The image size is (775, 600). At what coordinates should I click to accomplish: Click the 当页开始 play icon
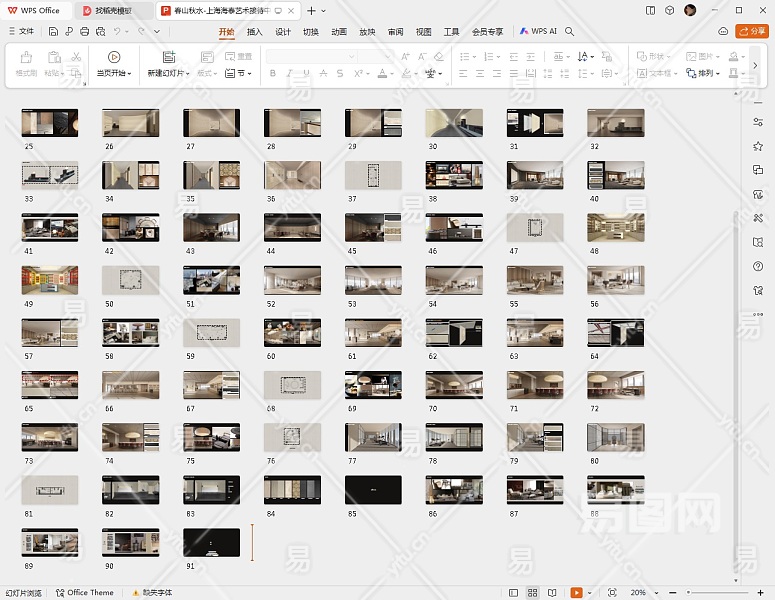click(x=113, y=57)
